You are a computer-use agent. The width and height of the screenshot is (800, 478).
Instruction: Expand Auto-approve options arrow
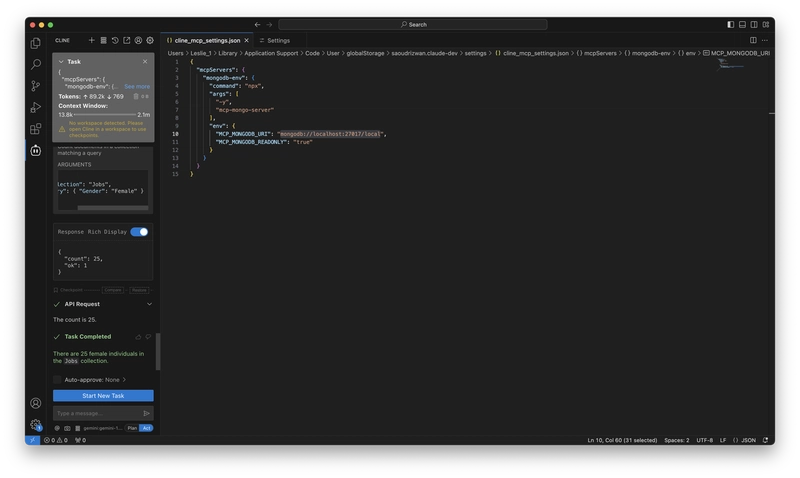tap(124, 380)
